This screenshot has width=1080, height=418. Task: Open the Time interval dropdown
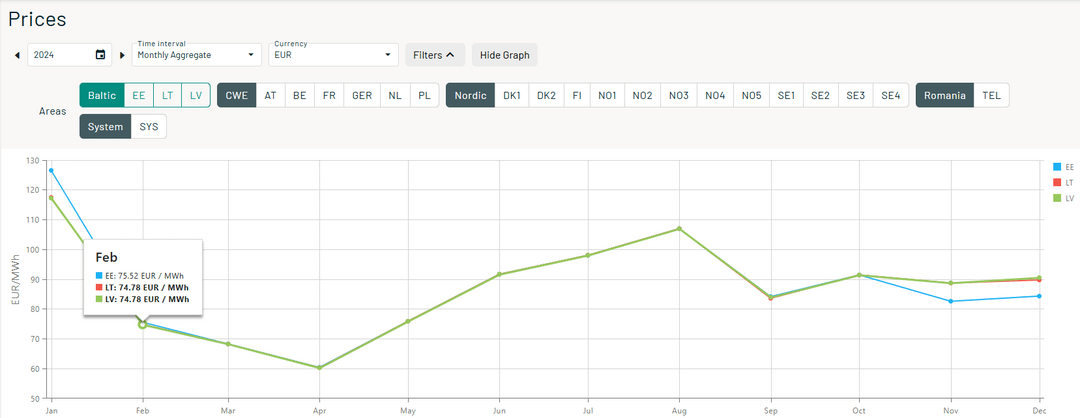(x=196, y=55)
